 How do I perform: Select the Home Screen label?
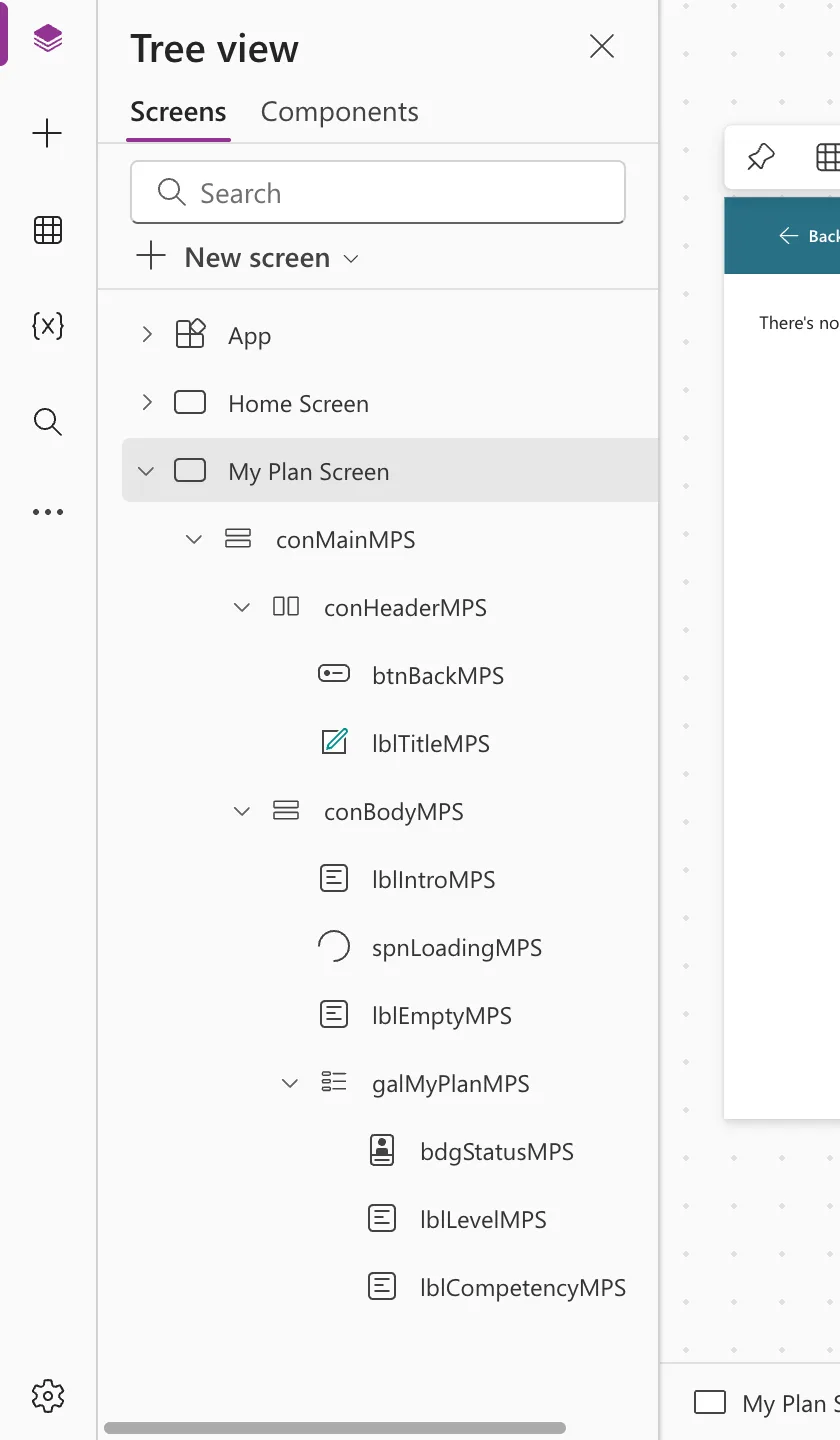point(298,404)
